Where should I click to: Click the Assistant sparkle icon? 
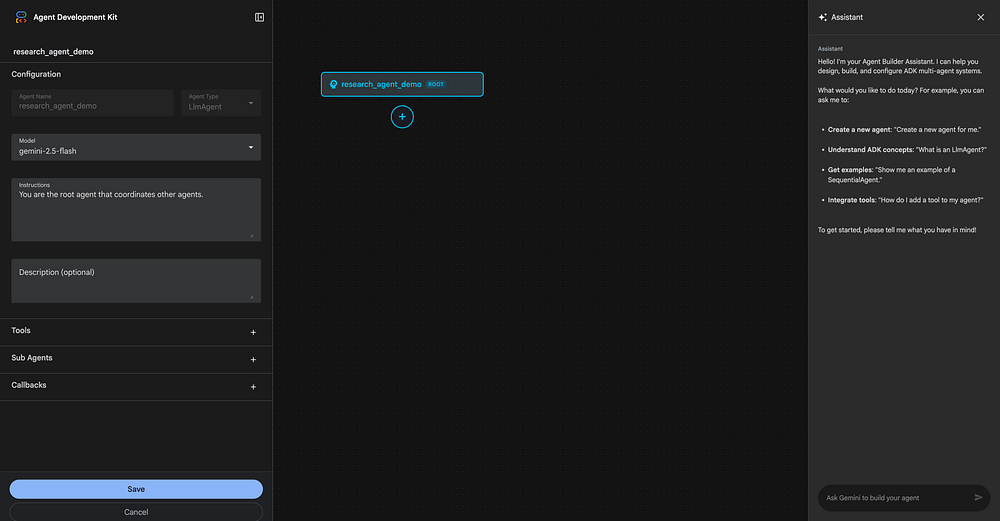click(823, 17)
